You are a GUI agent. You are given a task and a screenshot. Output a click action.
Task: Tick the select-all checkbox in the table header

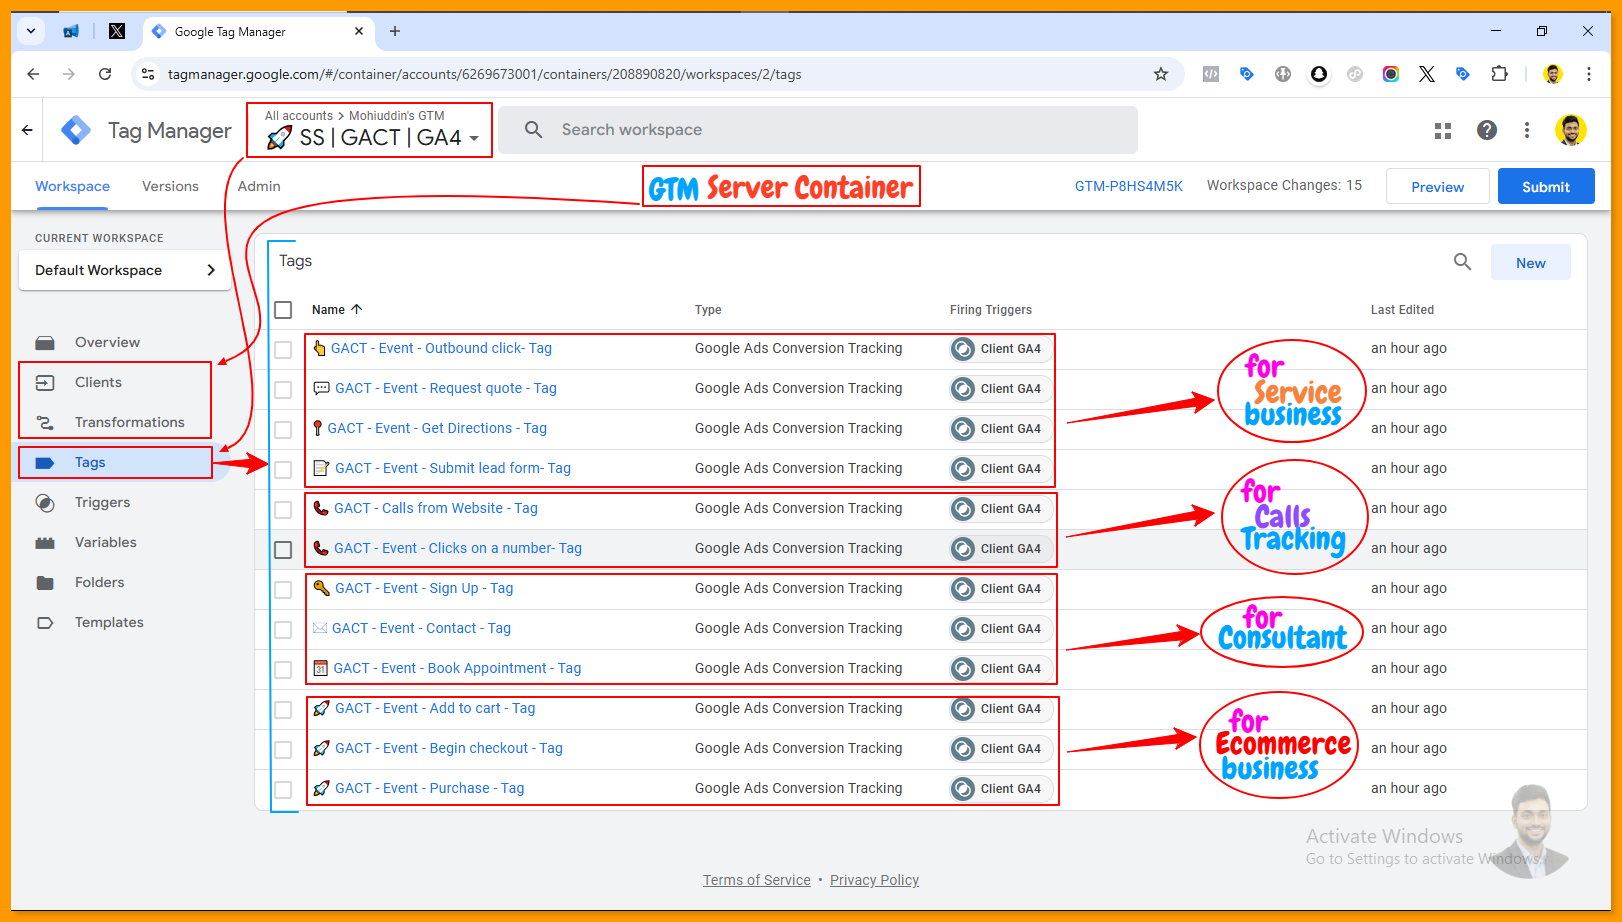(283, 310)
